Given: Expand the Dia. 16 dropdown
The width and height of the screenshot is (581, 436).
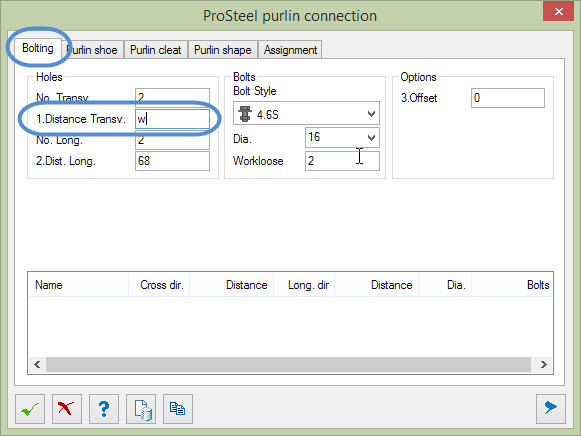Looking at the screenshot, I should pos(371,138).
